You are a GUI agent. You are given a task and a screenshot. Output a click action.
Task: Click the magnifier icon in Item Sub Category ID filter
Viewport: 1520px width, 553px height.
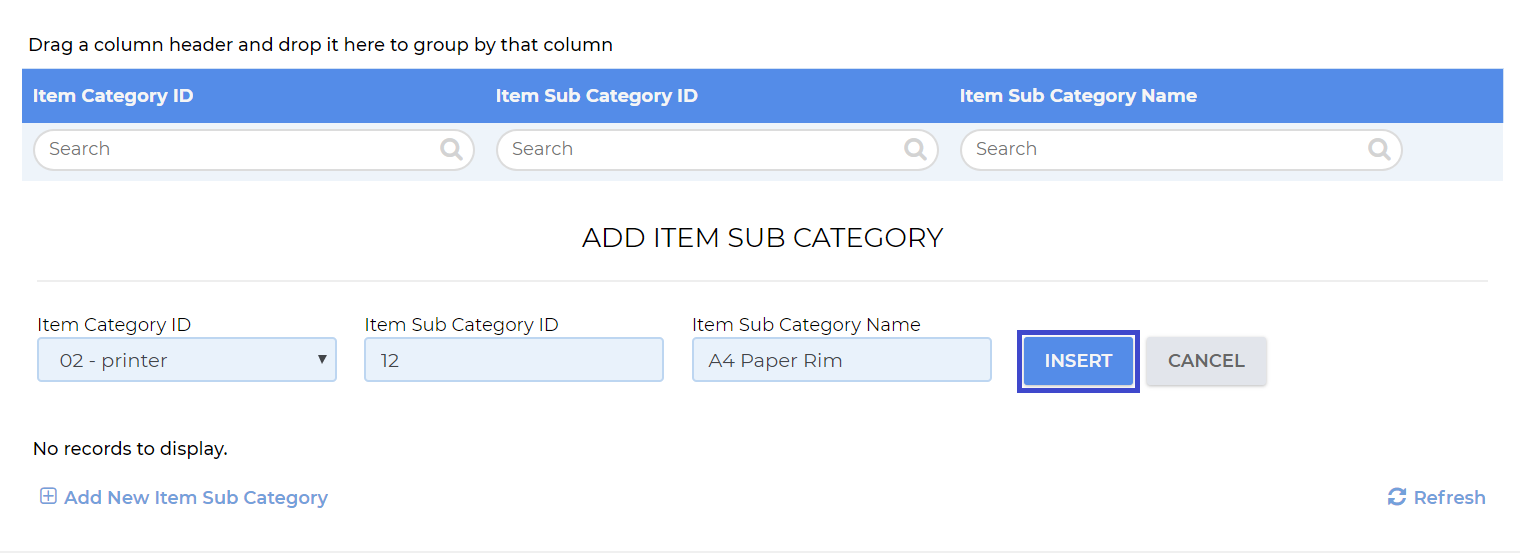(x=915, y=149)
